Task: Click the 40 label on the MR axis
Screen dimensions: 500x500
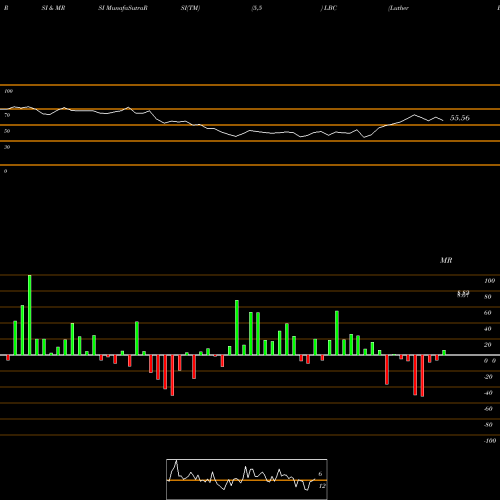Action: click(488, 329)
